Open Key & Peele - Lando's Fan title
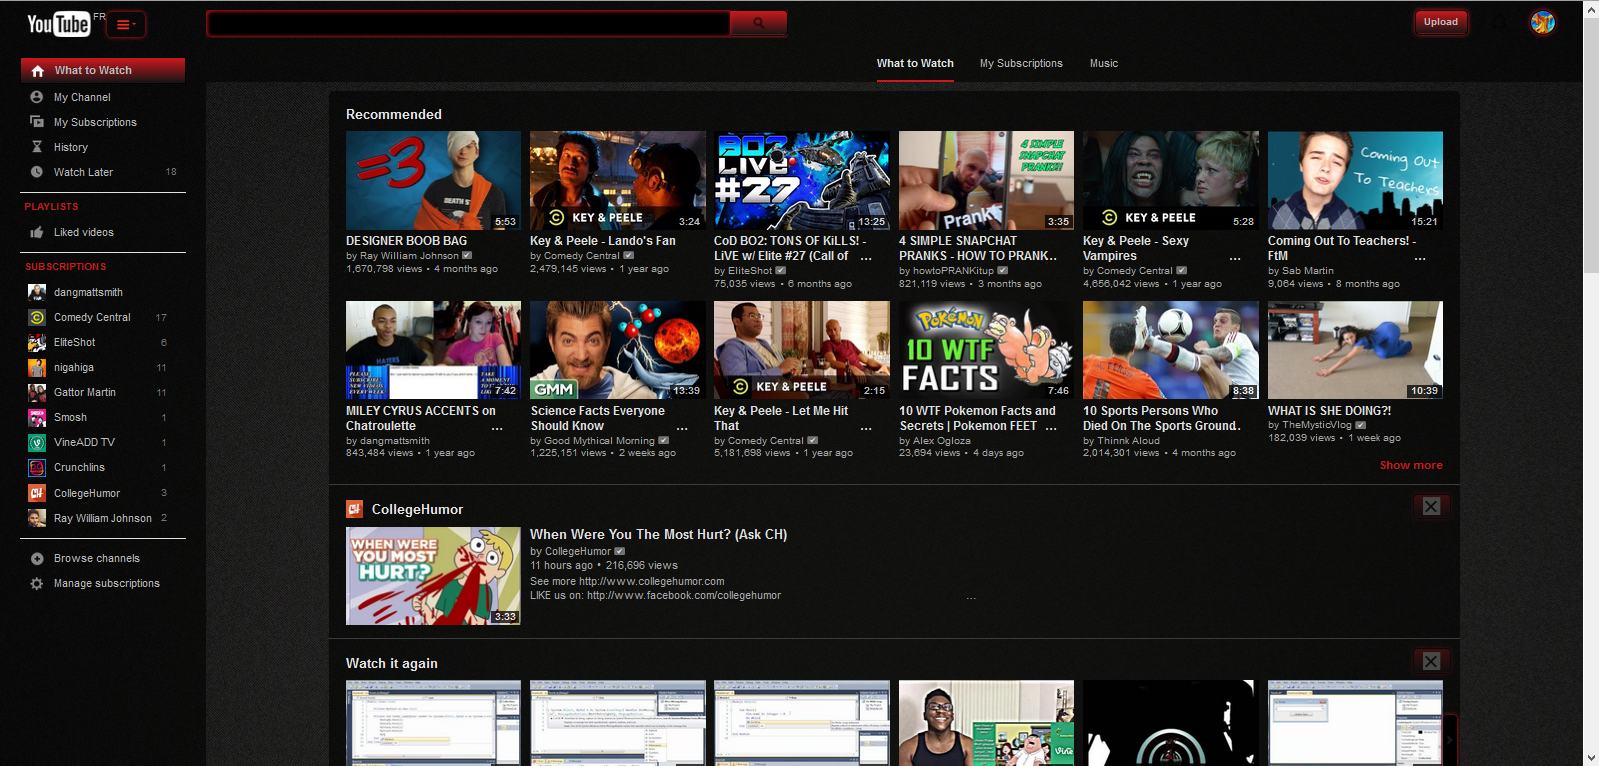This screenshot has width=1599, height=766. pyautogui.click(x=602, y=241)
